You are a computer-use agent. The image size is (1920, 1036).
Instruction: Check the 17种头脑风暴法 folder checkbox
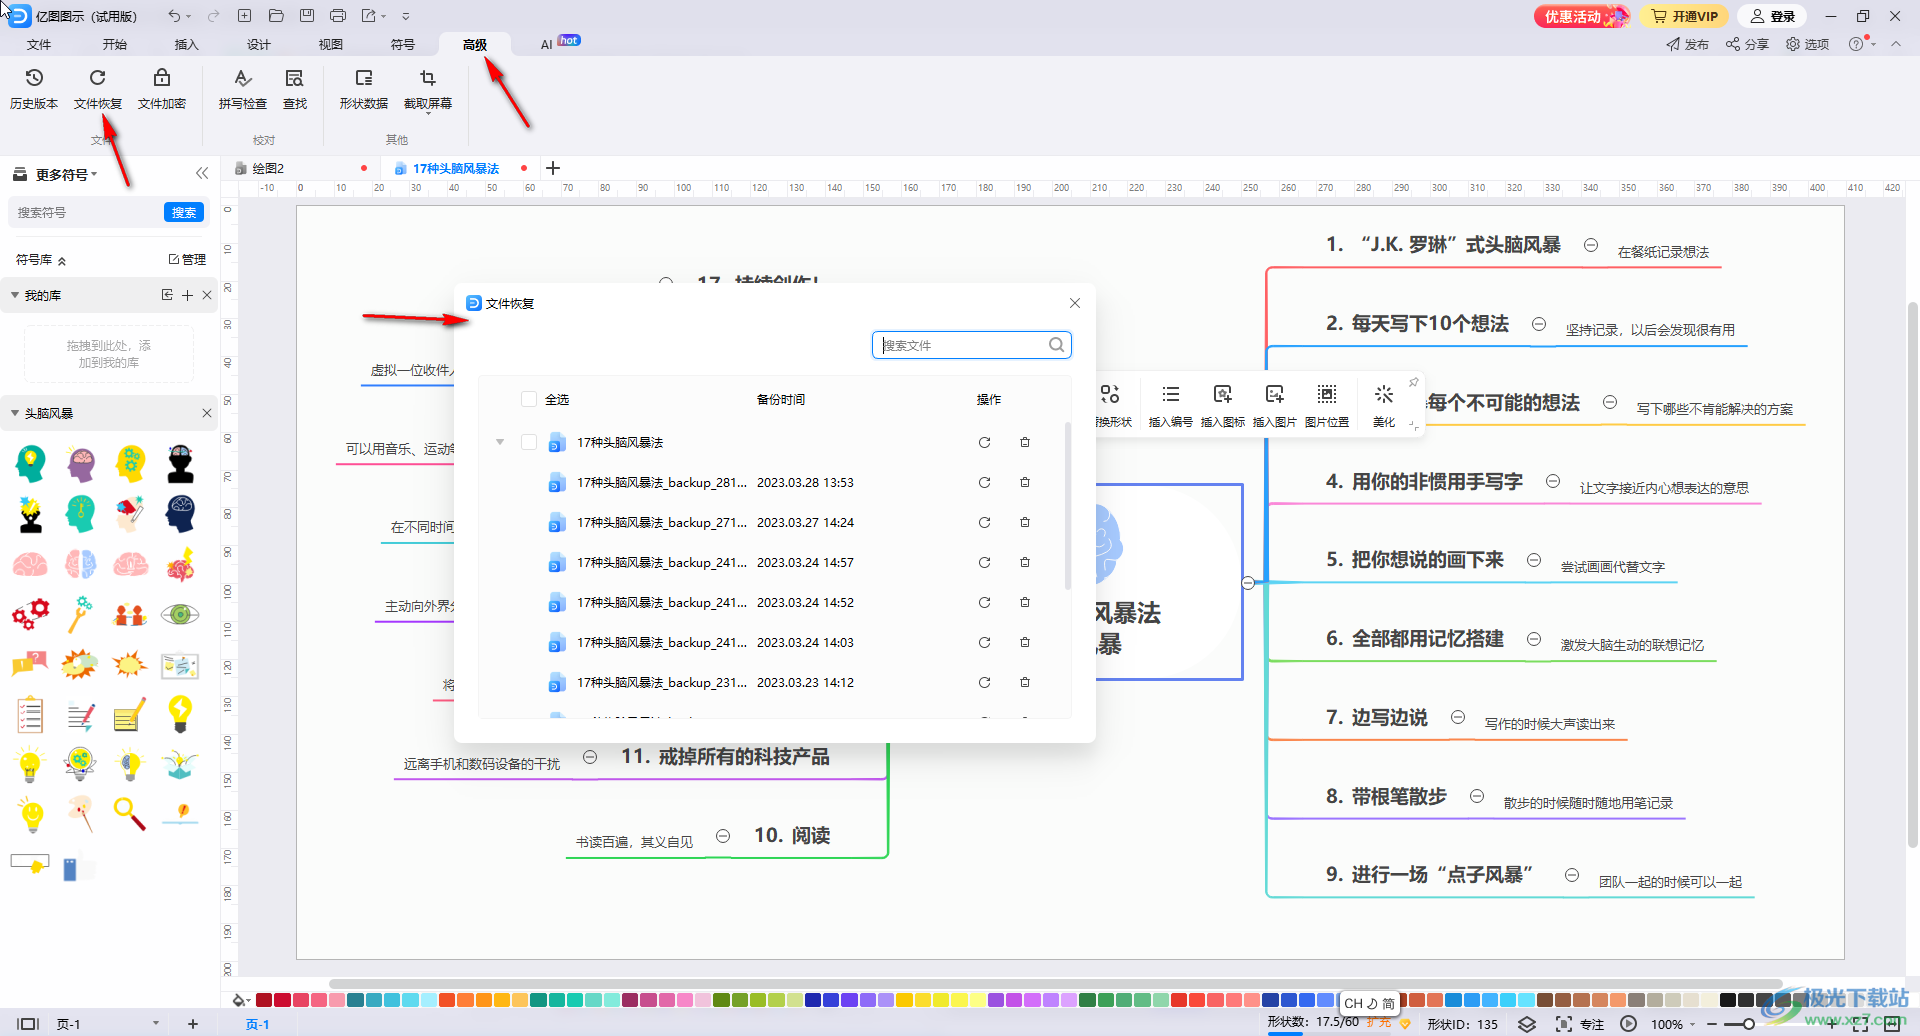tap(529, 442)
